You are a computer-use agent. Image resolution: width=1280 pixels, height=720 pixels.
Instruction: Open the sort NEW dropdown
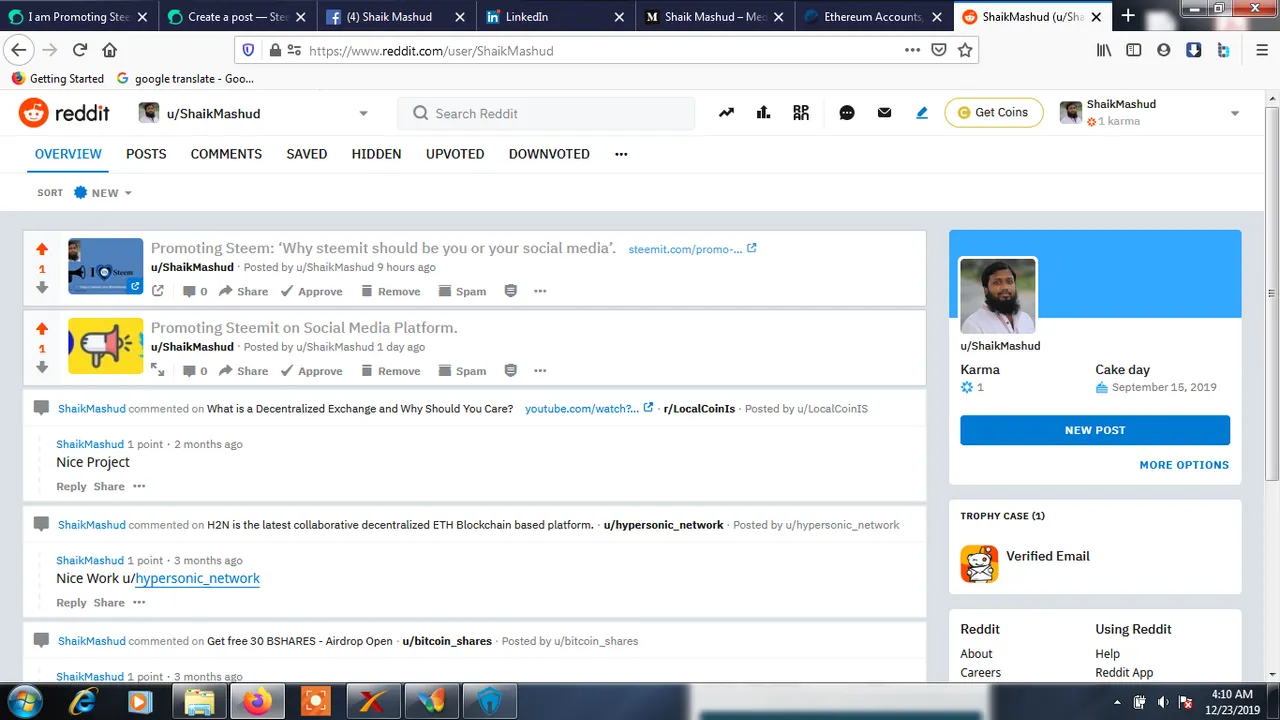[x=103, y=192]
